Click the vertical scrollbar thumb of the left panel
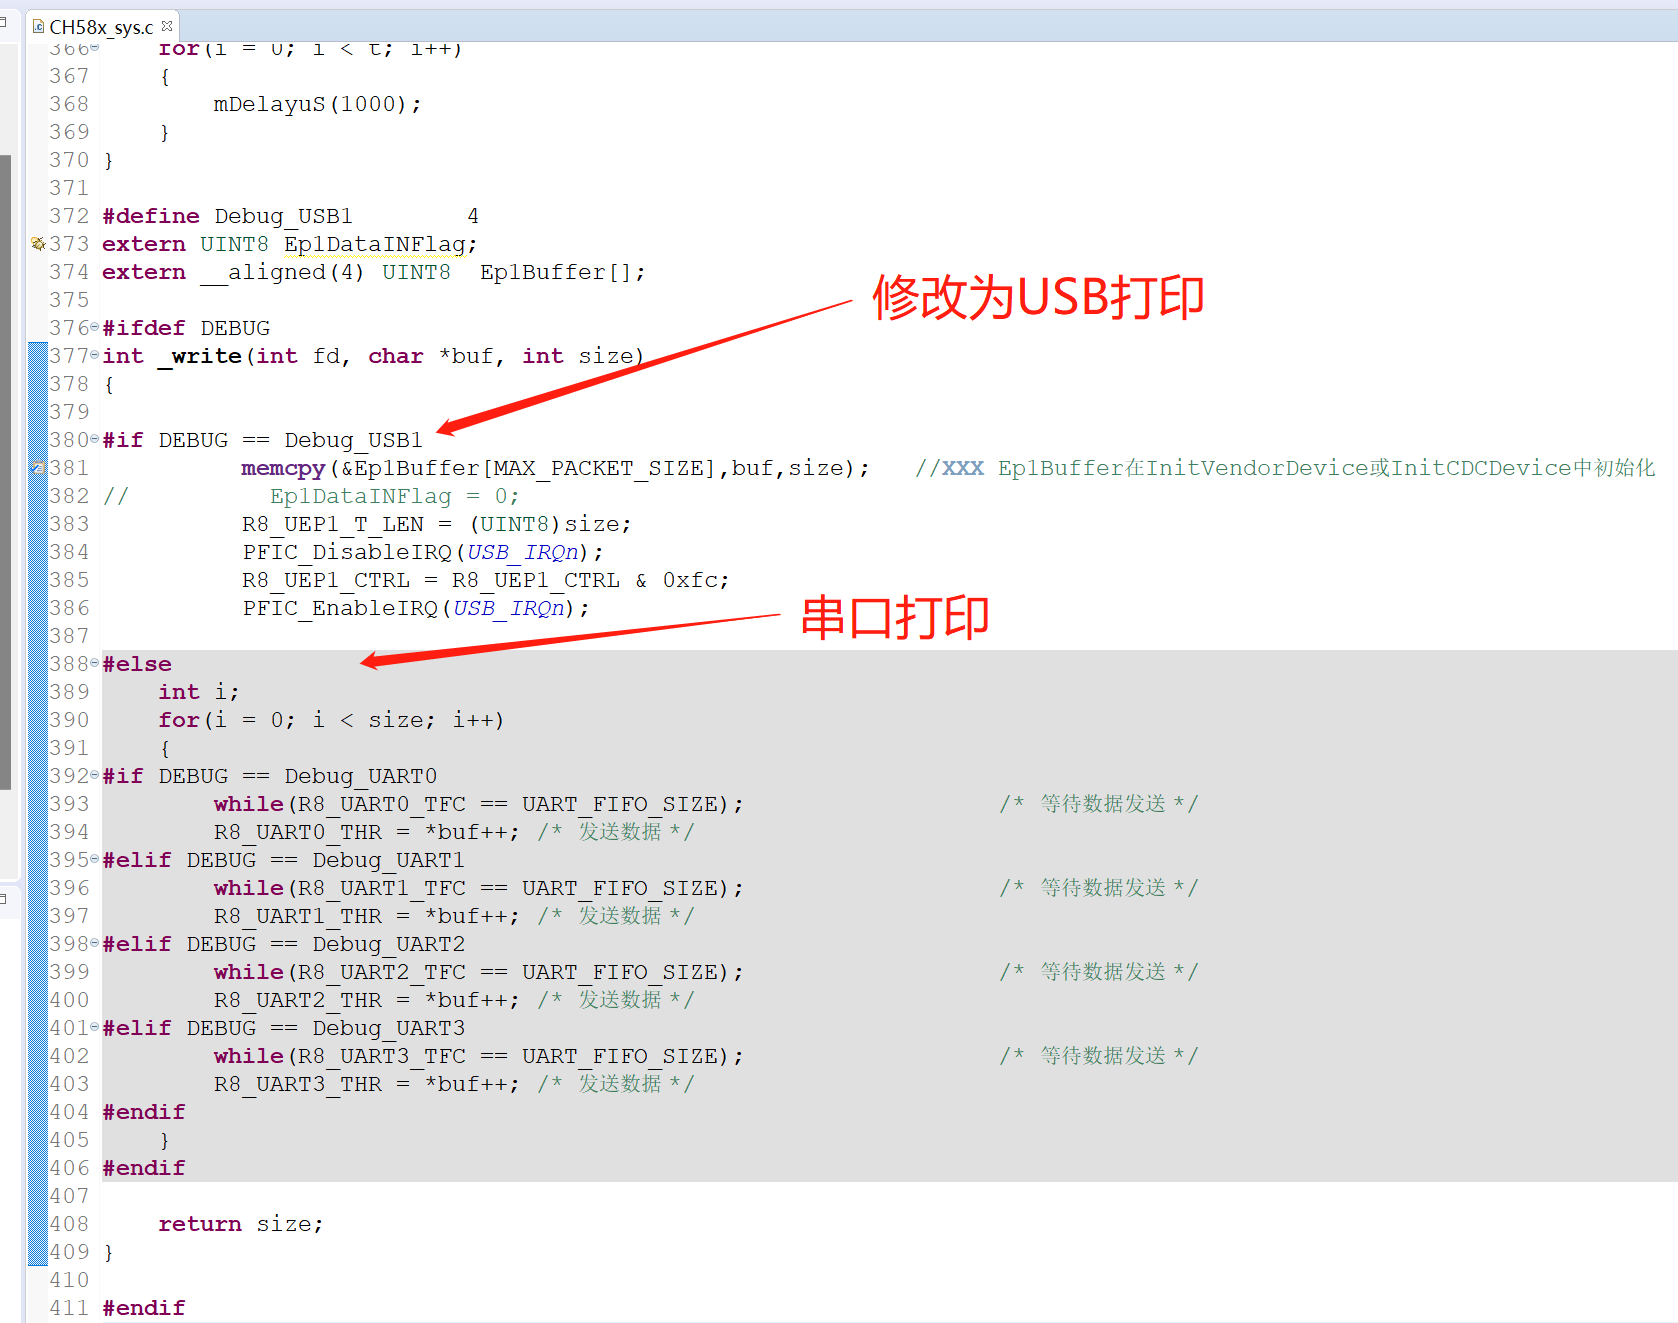The image size is (1678, 1323). tap(5, 472)
